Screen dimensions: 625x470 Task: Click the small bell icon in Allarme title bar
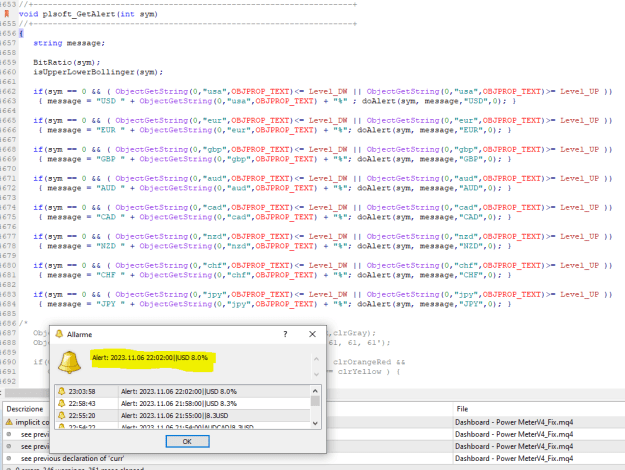(59, 334)
